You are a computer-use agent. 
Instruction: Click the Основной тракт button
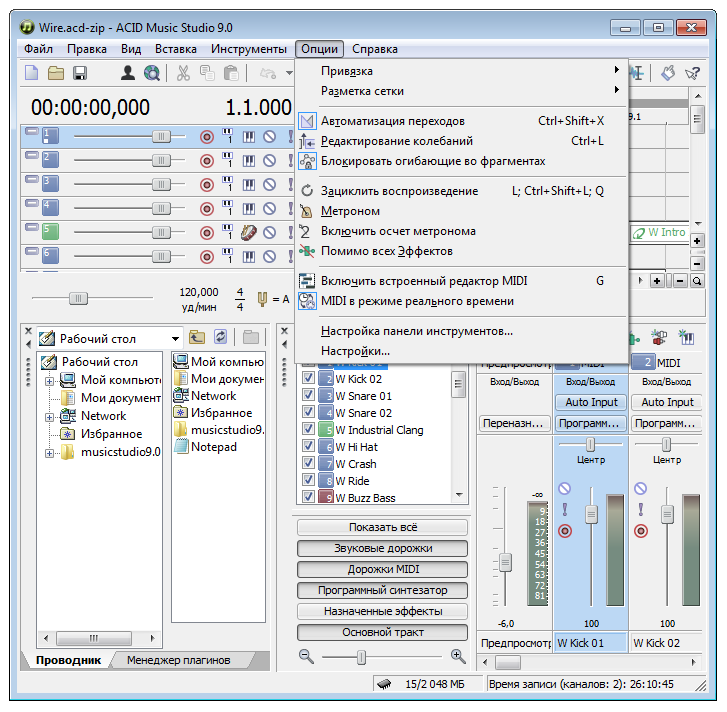pyautogui.click(x=383, y=632)
